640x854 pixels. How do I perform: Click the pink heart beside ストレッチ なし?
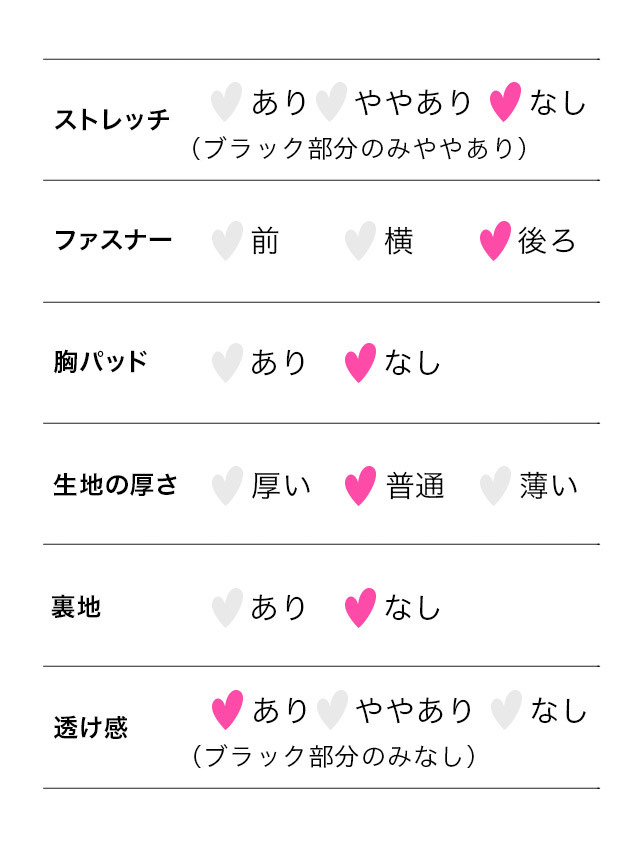[505, 102]
